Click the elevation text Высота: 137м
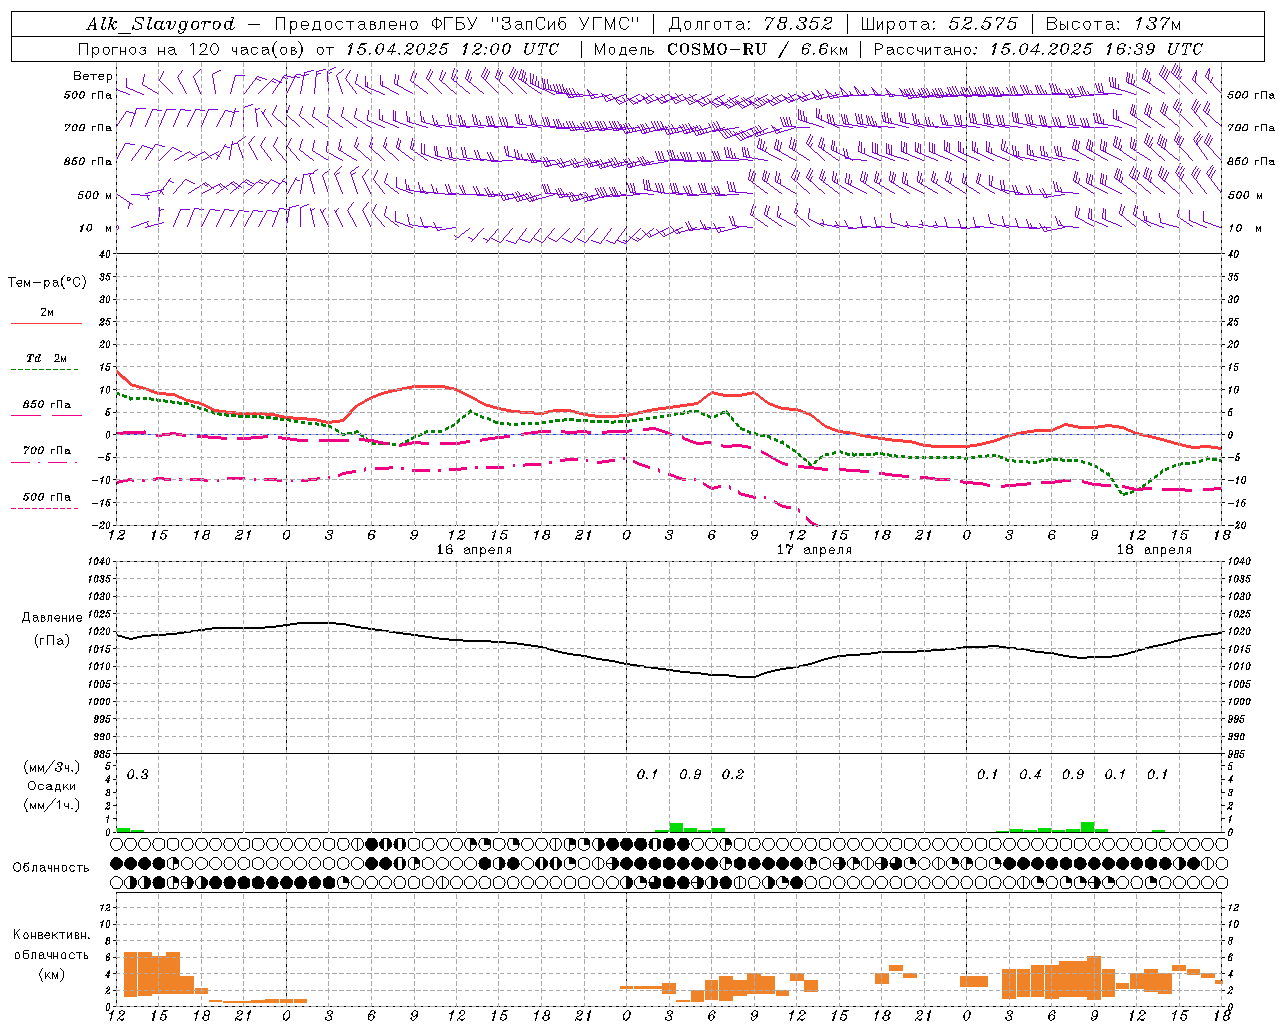 point(1113,24)
